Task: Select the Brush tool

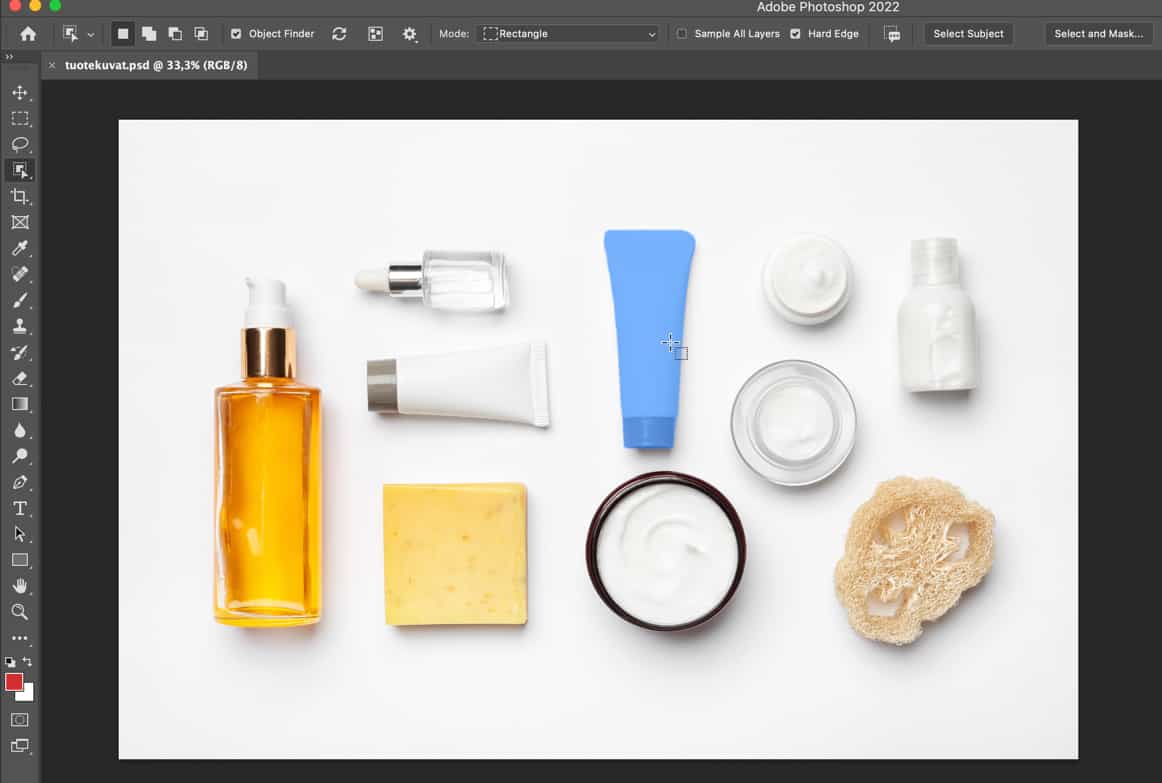Action: (20, 300)
